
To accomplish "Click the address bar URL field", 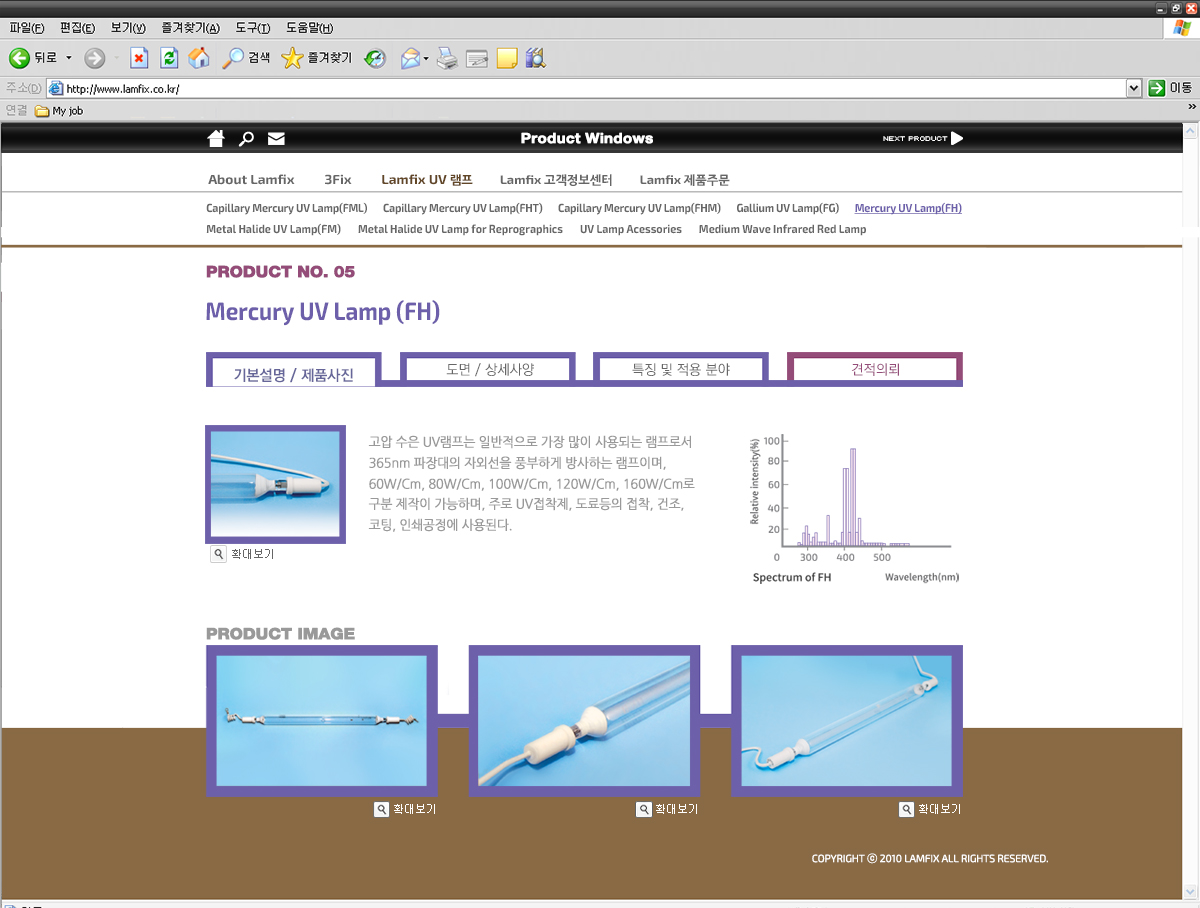I will tap(590, 88).
